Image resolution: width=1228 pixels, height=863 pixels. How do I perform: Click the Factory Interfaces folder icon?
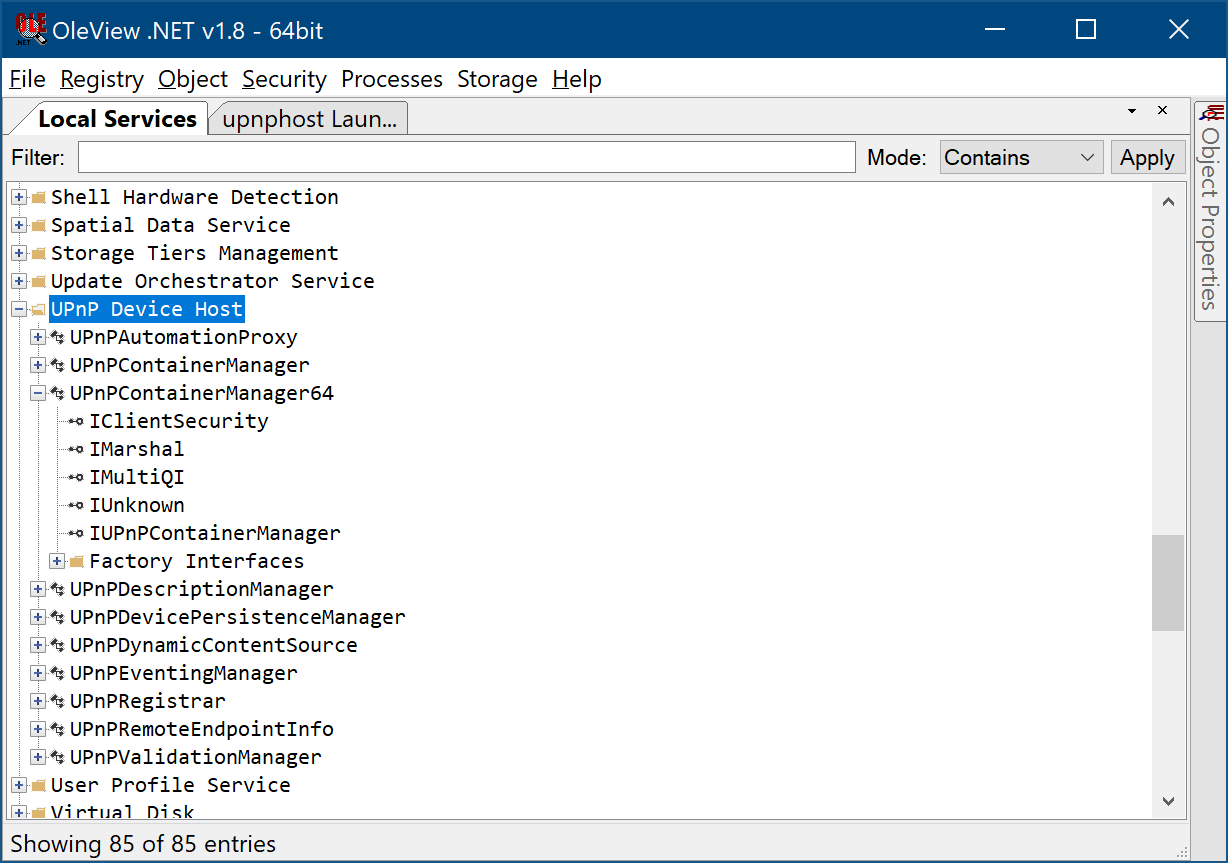76,561
